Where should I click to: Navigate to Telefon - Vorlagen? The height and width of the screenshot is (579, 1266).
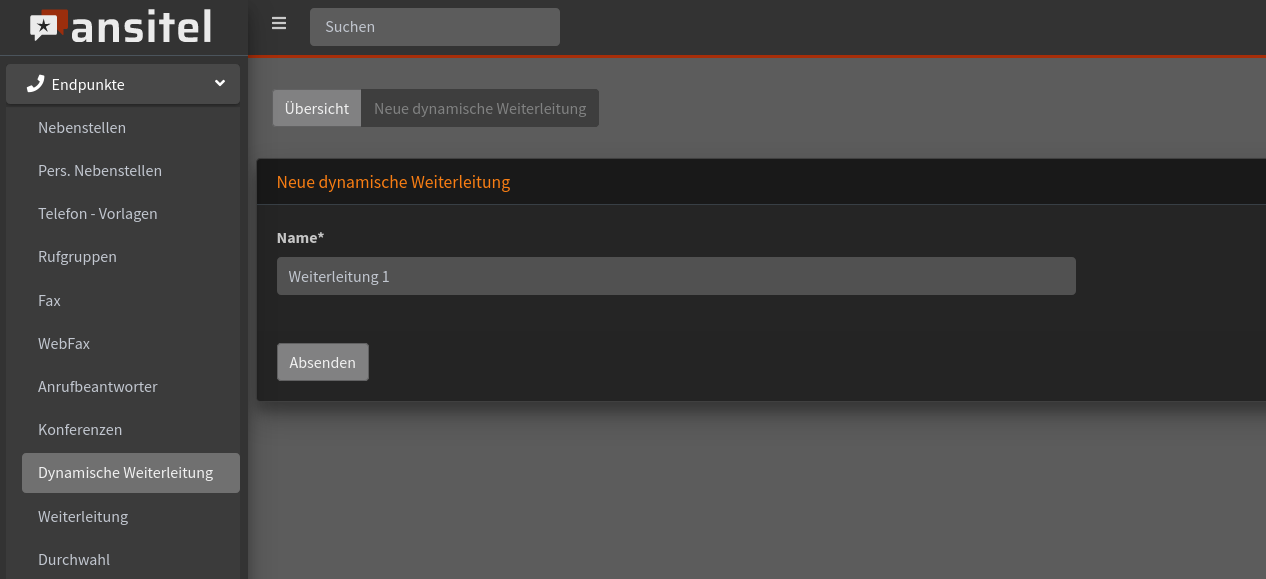pyautogui.click(x=97, y=213)
